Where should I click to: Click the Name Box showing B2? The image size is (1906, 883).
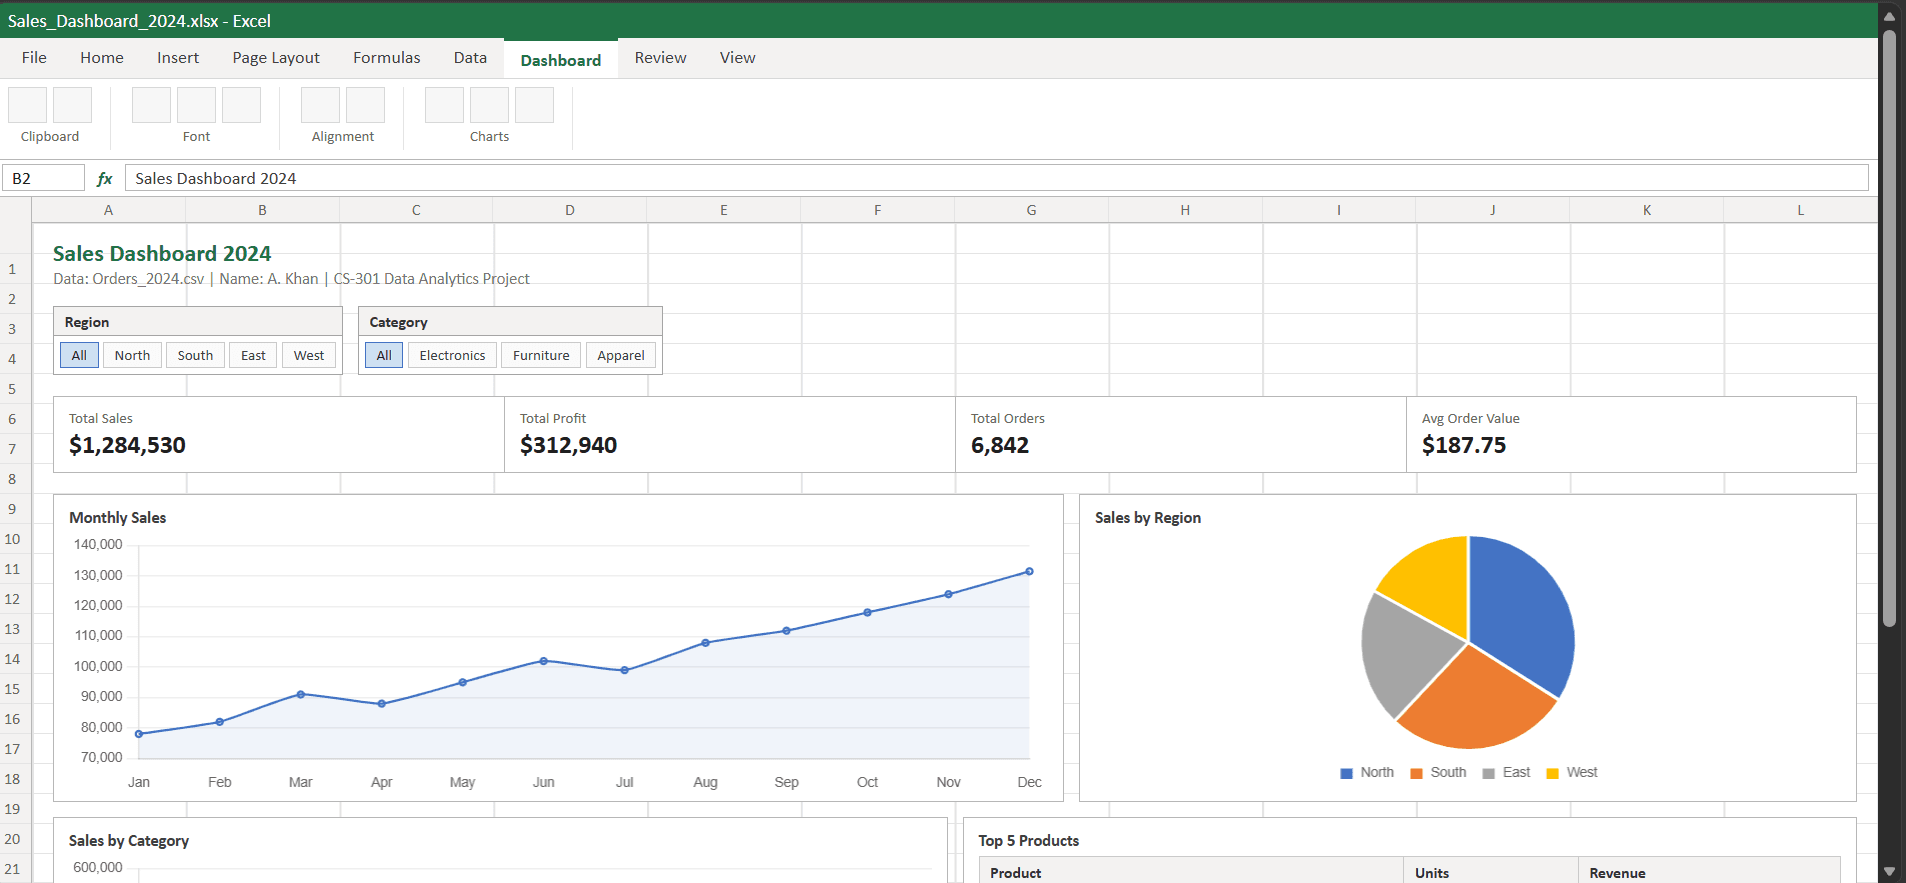pyautogui.click(x=43, y=178)
